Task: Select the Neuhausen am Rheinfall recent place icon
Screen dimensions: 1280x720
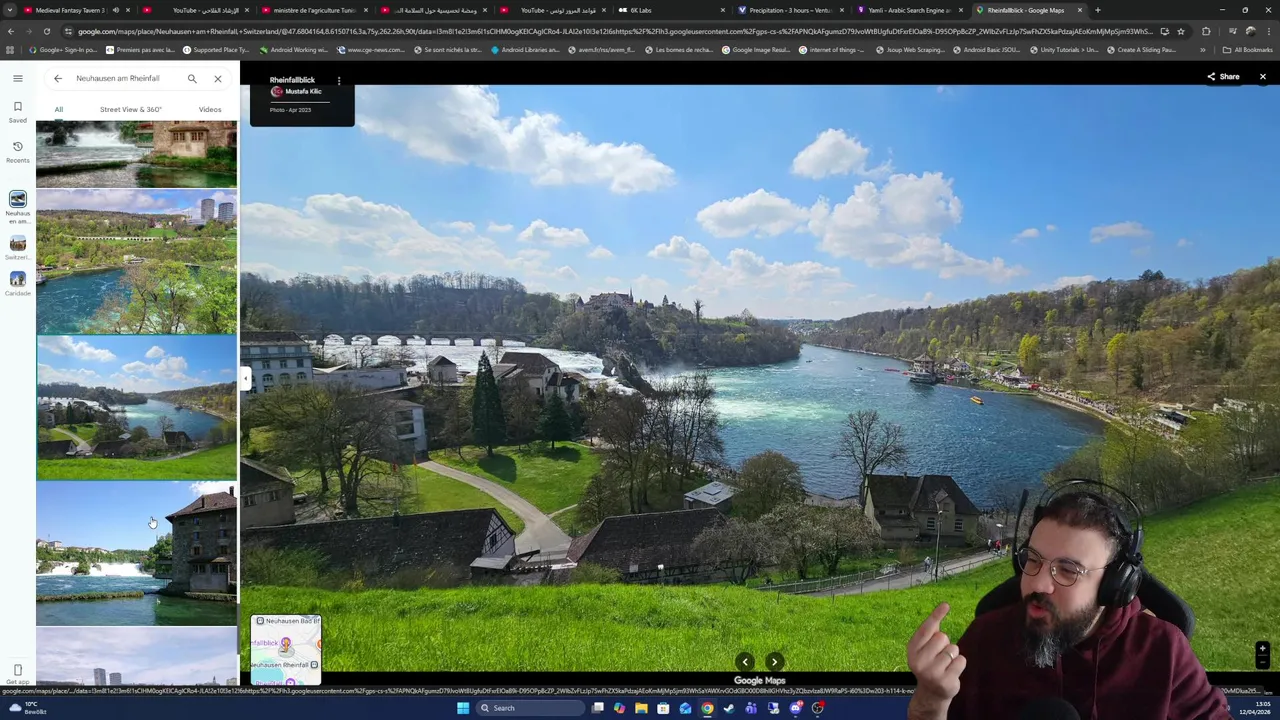Action: (17, 199)
